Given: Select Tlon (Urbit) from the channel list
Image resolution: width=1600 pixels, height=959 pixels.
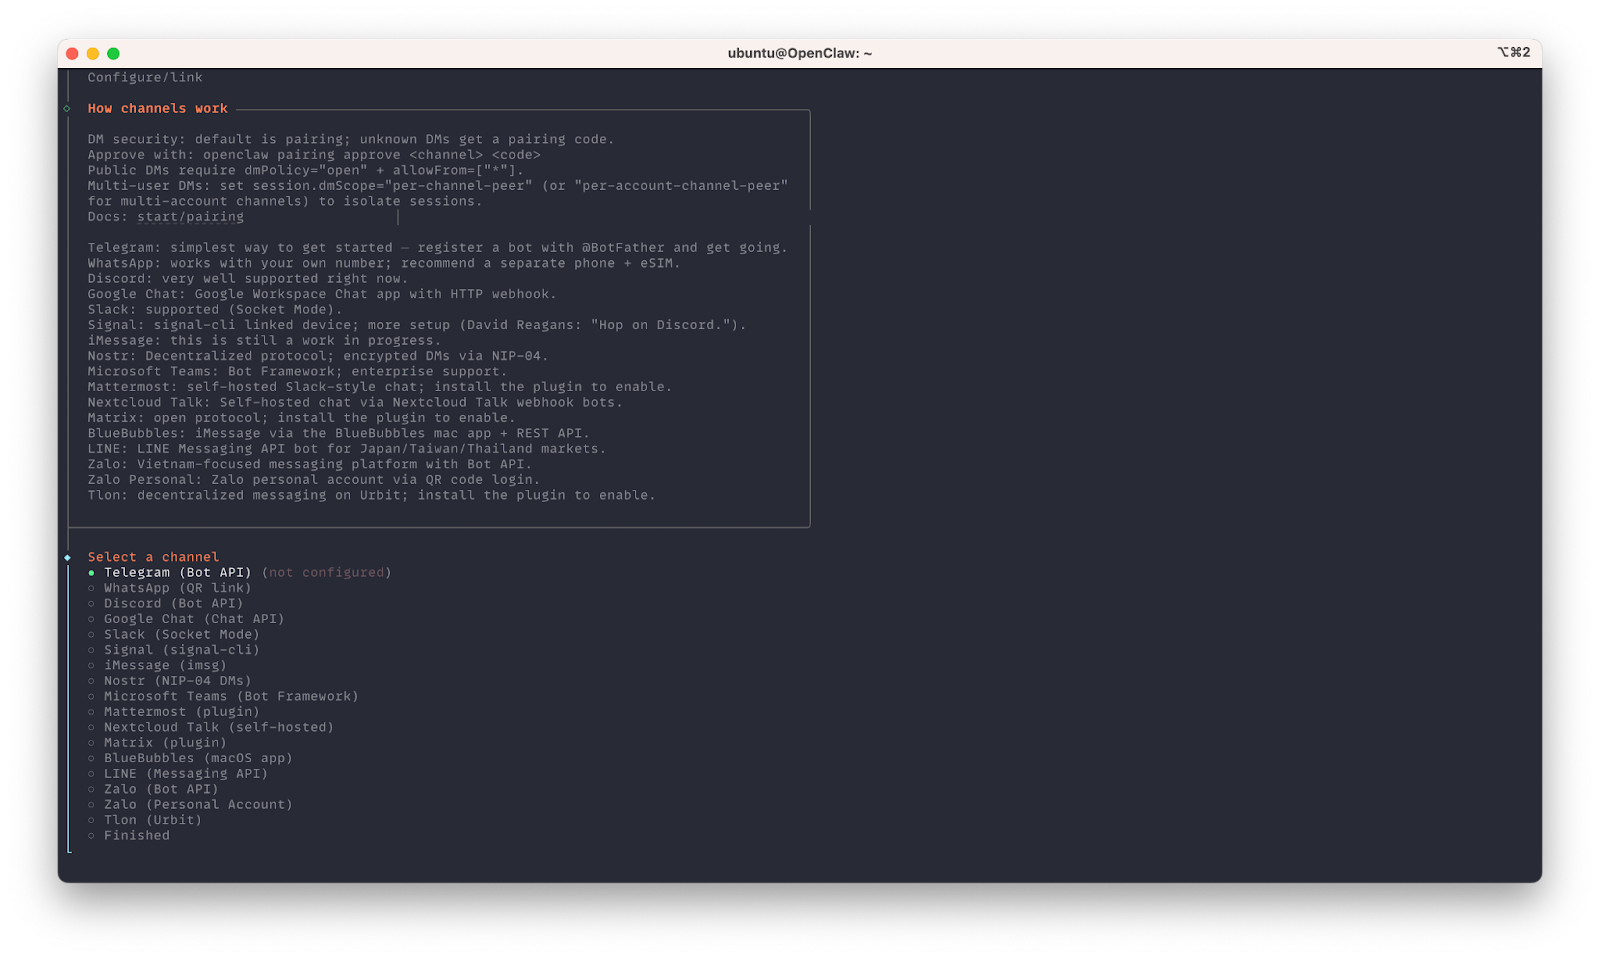Looking at the screenshot, I should 153,819.
